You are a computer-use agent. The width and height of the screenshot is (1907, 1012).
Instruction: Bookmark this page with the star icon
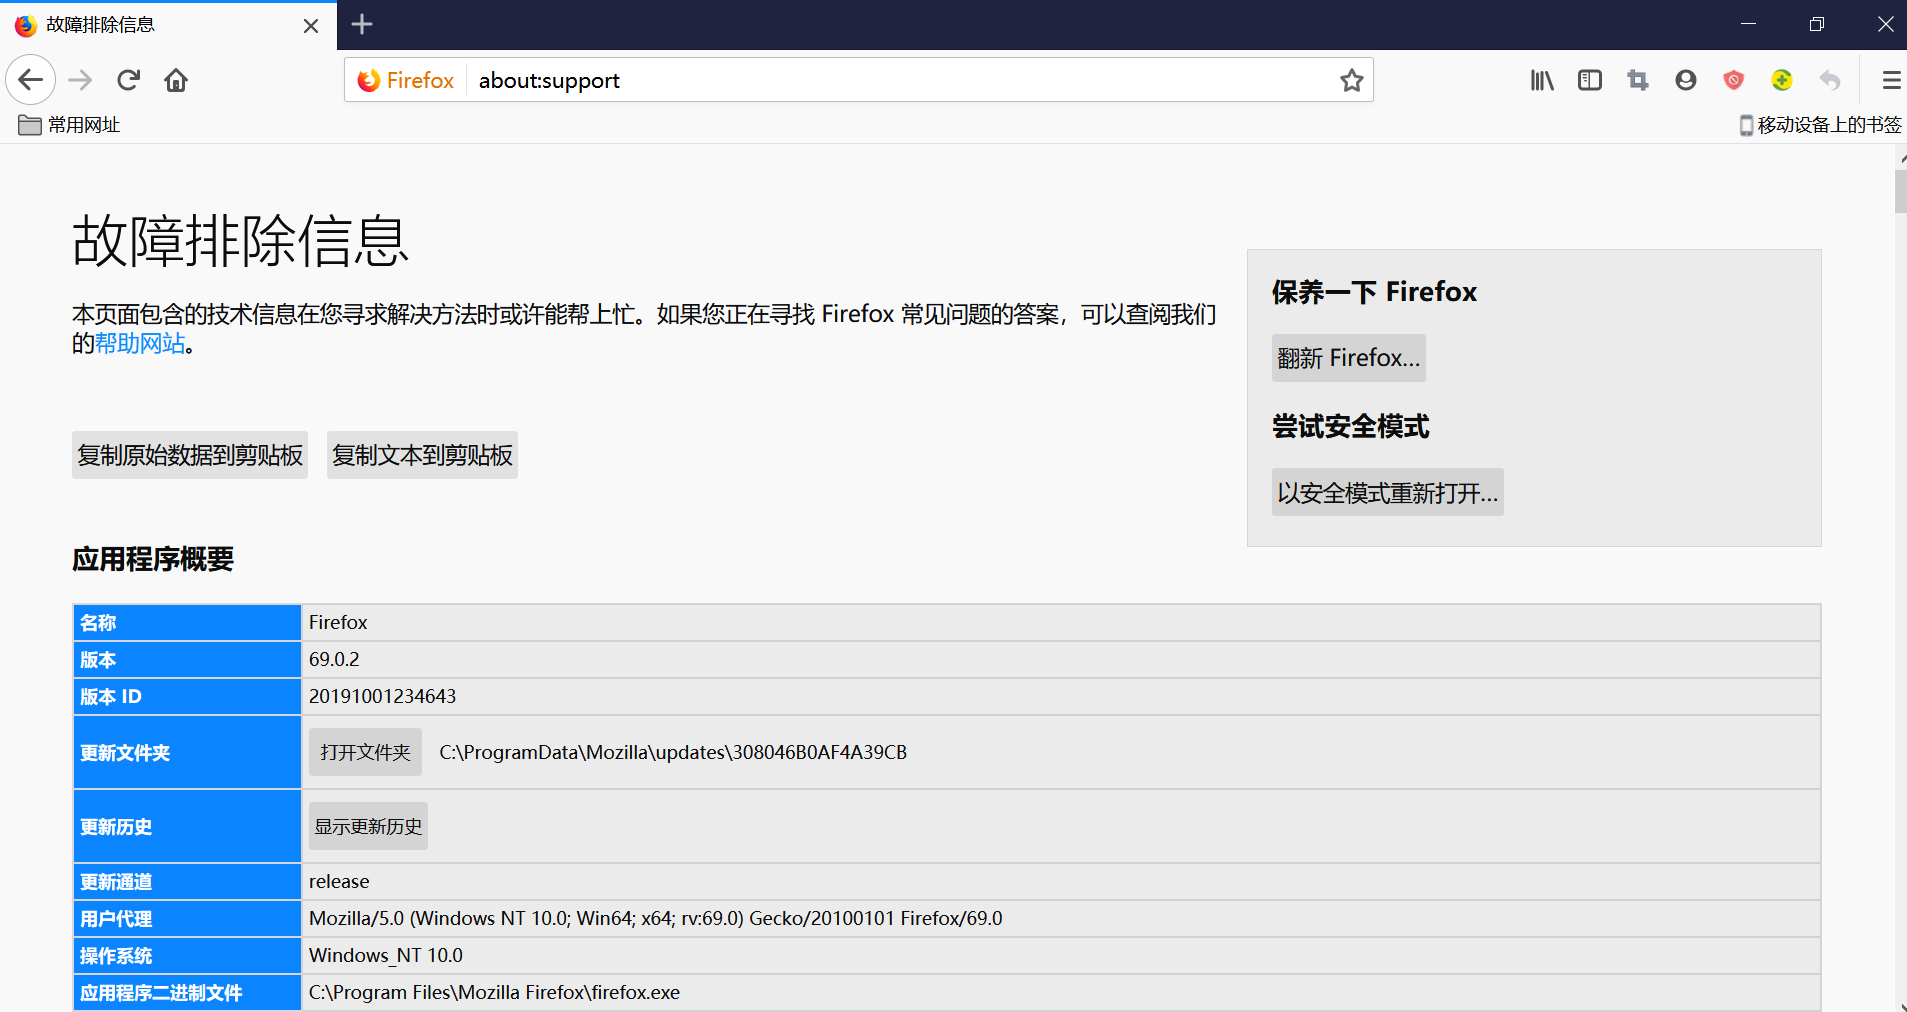(1351, 80)
